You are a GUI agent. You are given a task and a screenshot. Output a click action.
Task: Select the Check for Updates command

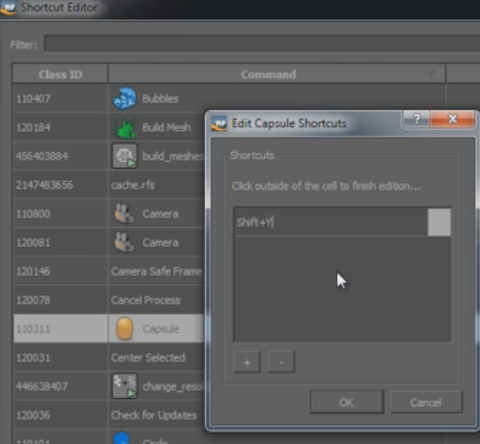[x=154, y=415]
